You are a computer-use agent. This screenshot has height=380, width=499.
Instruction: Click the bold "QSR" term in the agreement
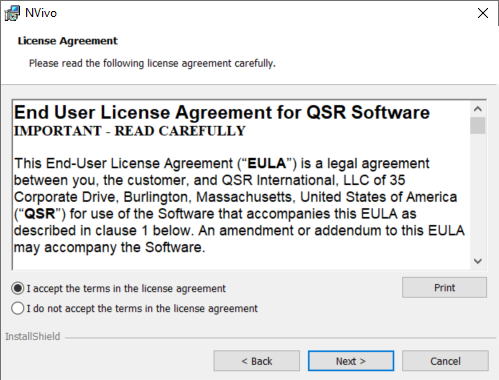40,214
